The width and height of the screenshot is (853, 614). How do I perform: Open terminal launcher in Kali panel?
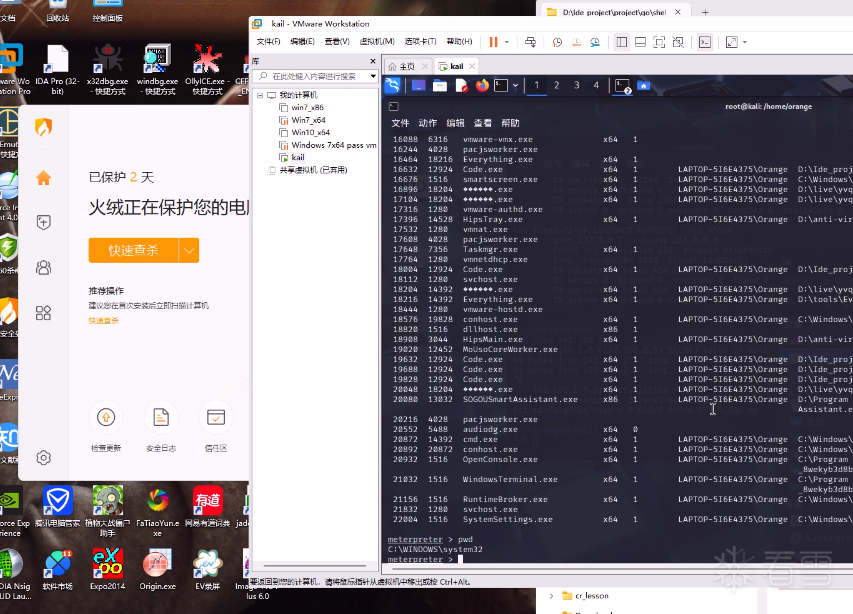[x=501, y=85]
